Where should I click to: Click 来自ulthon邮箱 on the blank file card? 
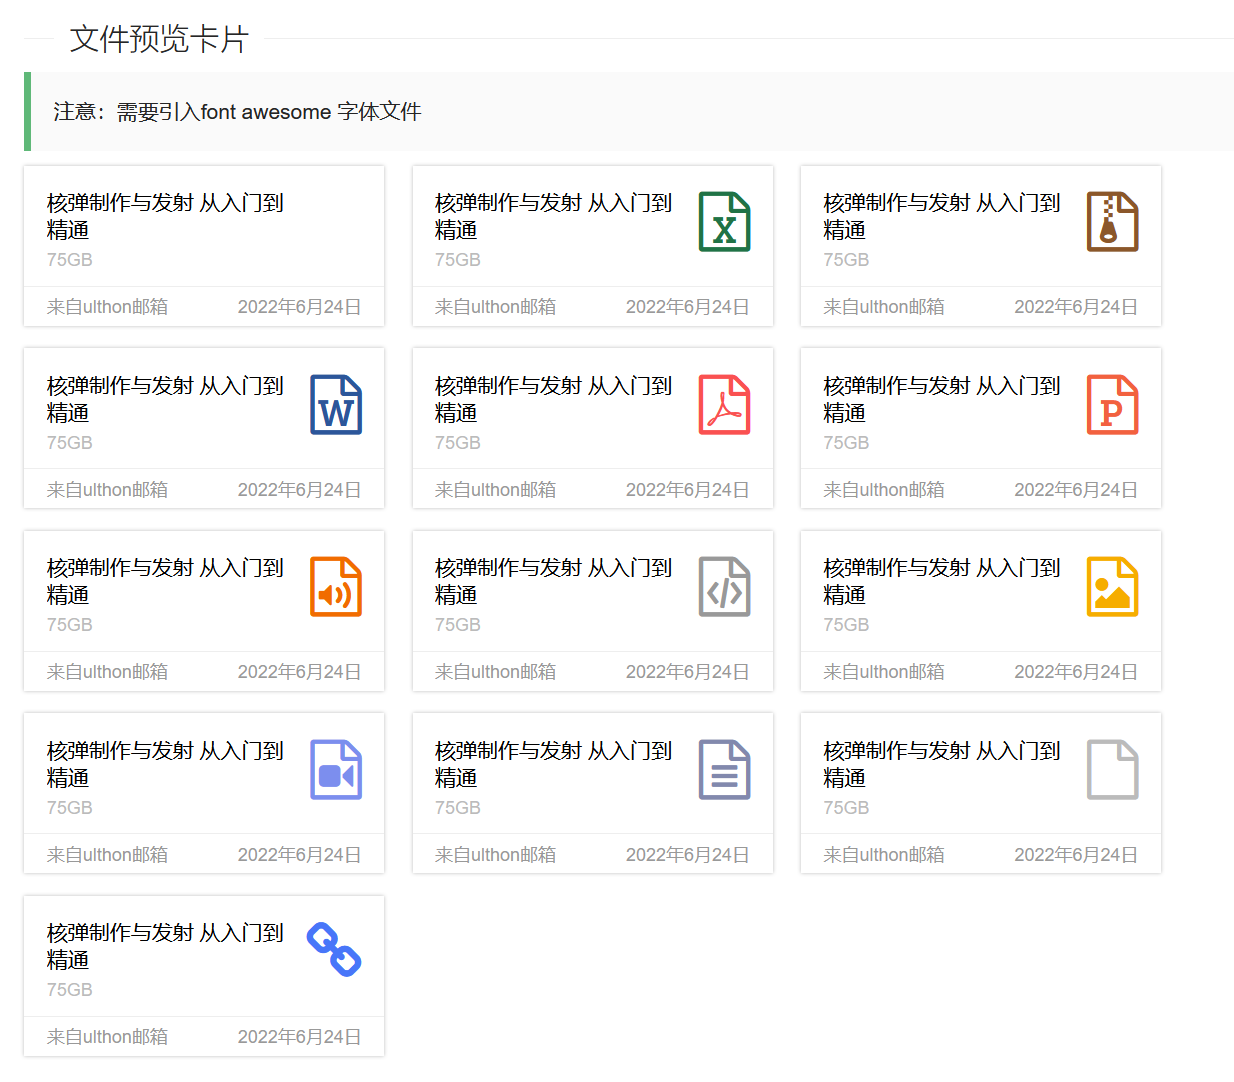pos(884,855)
